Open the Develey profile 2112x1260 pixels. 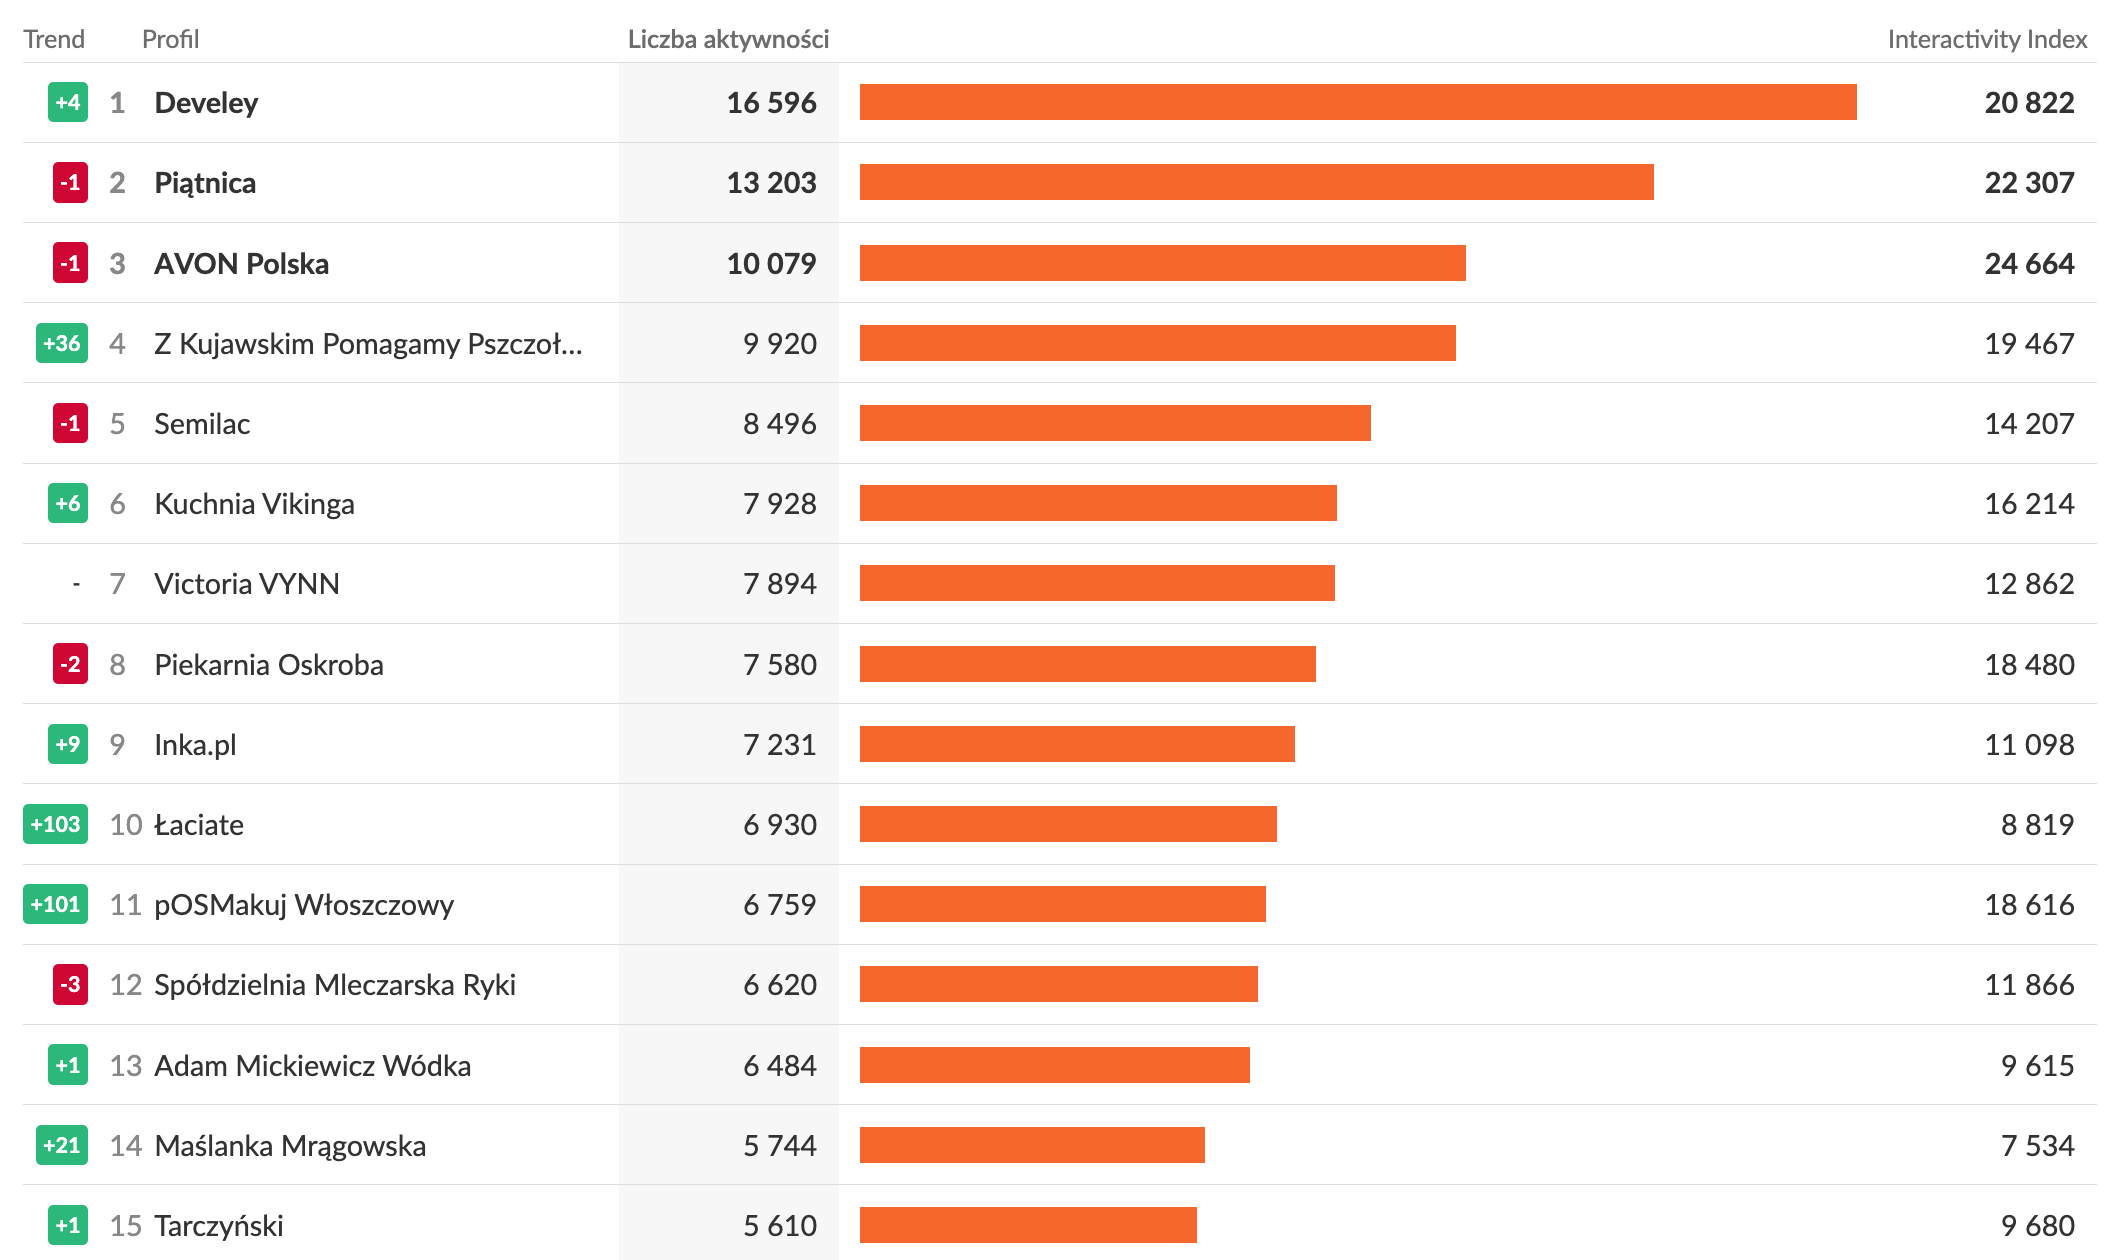206,103
